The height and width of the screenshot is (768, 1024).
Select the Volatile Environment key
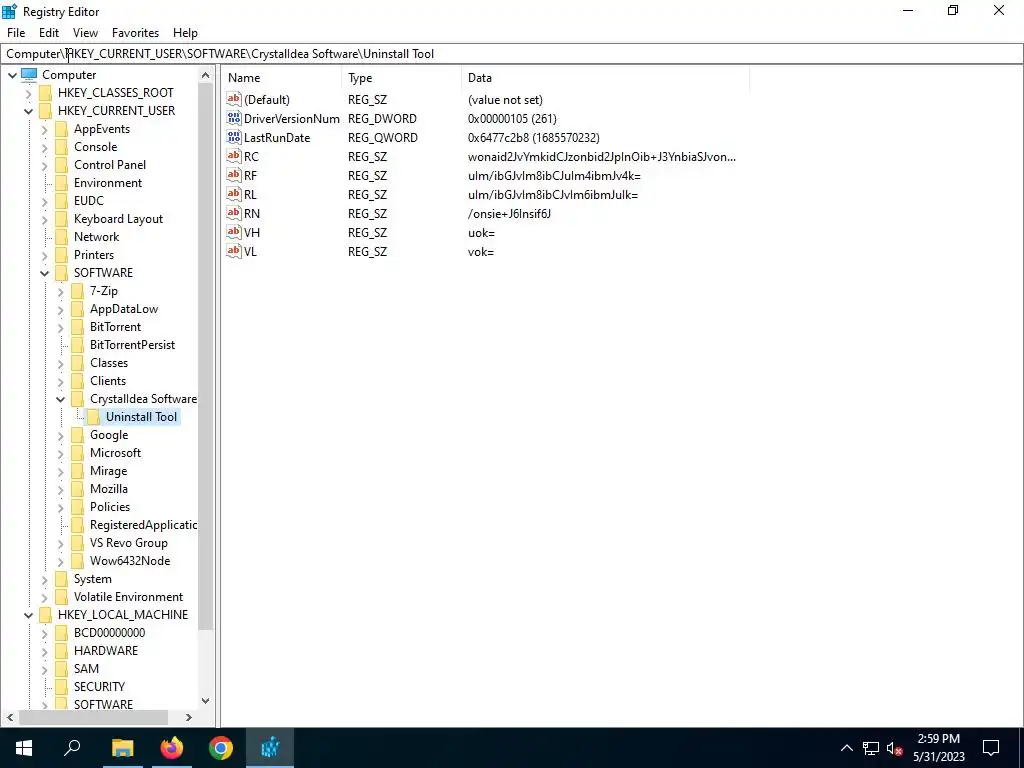click(128, 597)
